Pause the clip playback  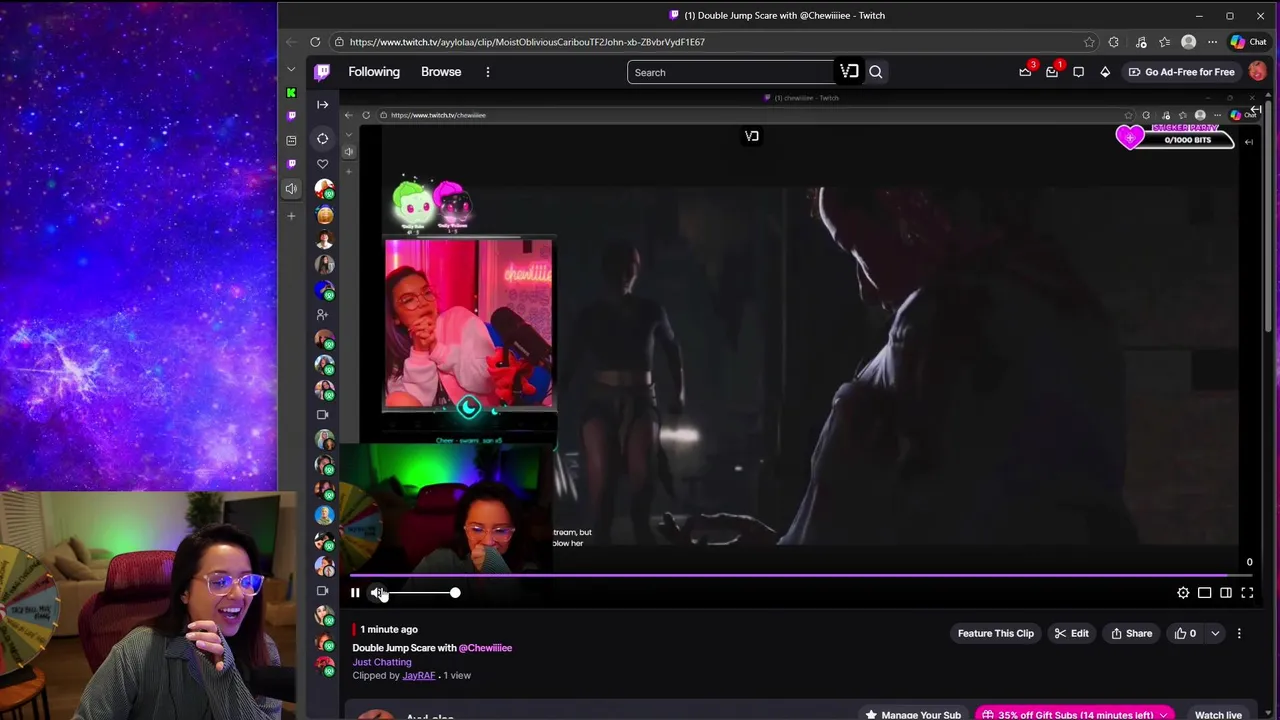pos(355,593)
